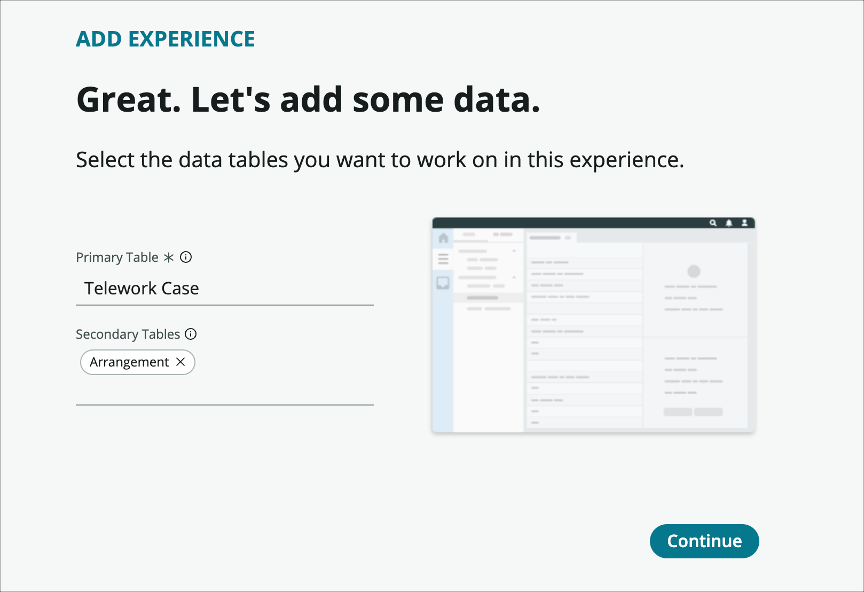Viewport: 864px width, 592px height.
Task: Click the info icon beside Primary Table
Action: pos(186,257)
